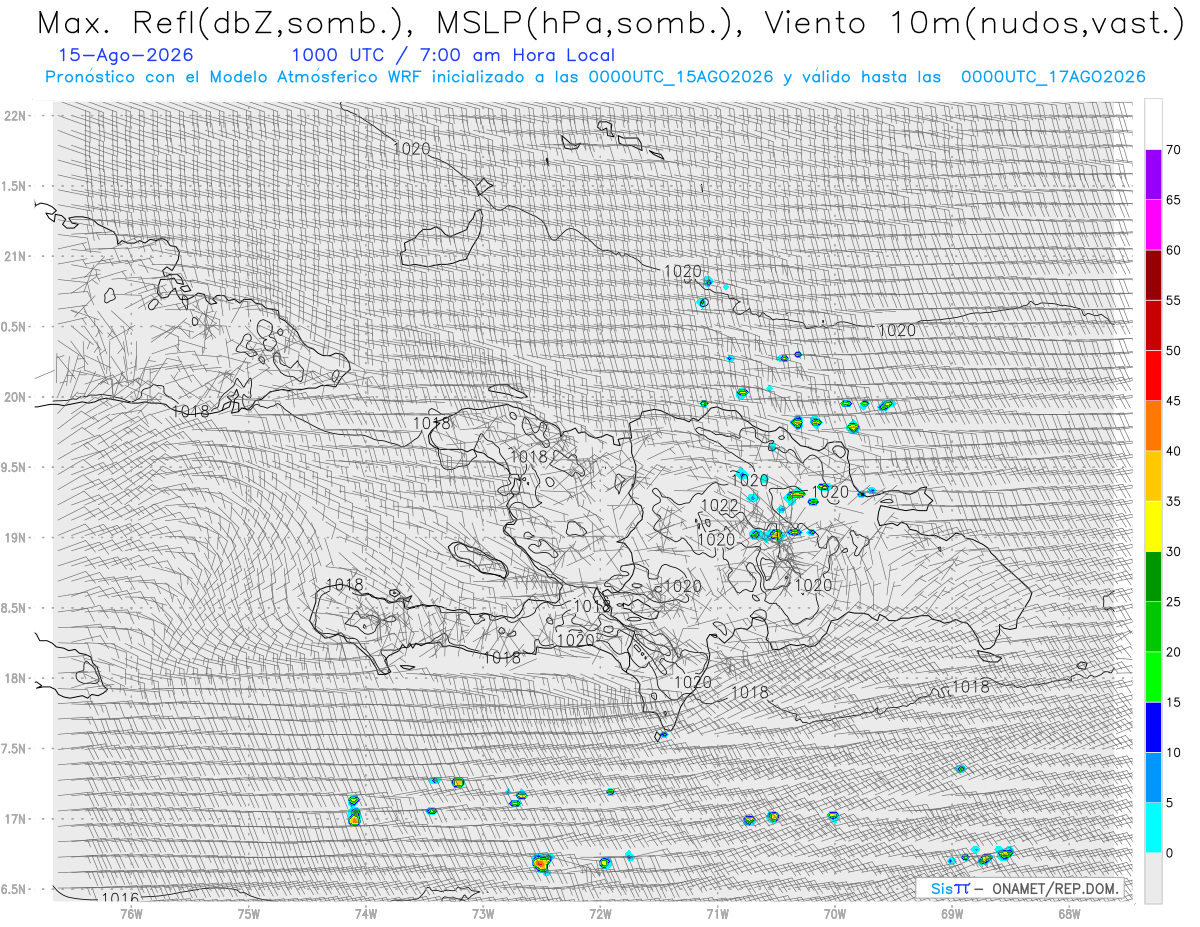This screenshot has height=927, width=1200.
Task: Click the magenta 60-65 dbZ legend band
Action: point(1153,225)
